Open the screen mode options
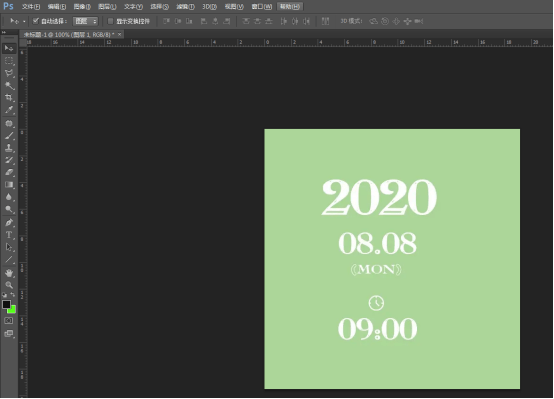This screenshot has height=399, width=554. coord(8,333)
